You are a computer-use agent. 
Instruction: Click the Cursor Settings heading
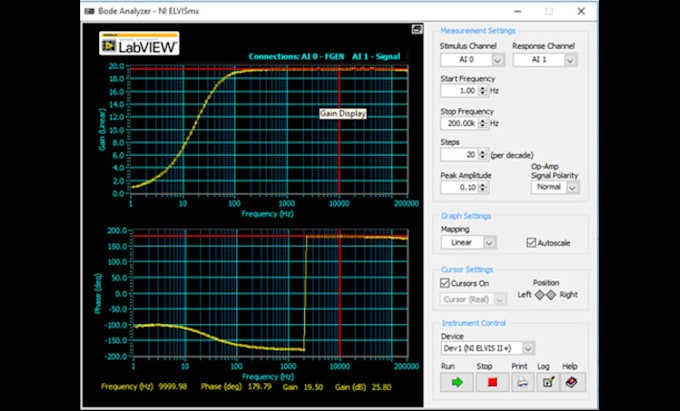pyautogui.click(x=467, y=269)
